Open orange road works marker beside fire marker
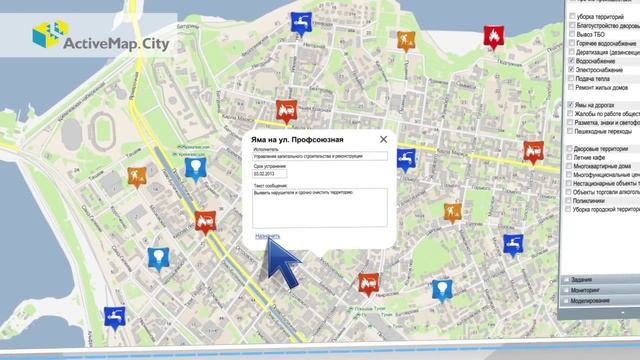The height and width of the screenshot is (360, 640). [406, 41]
